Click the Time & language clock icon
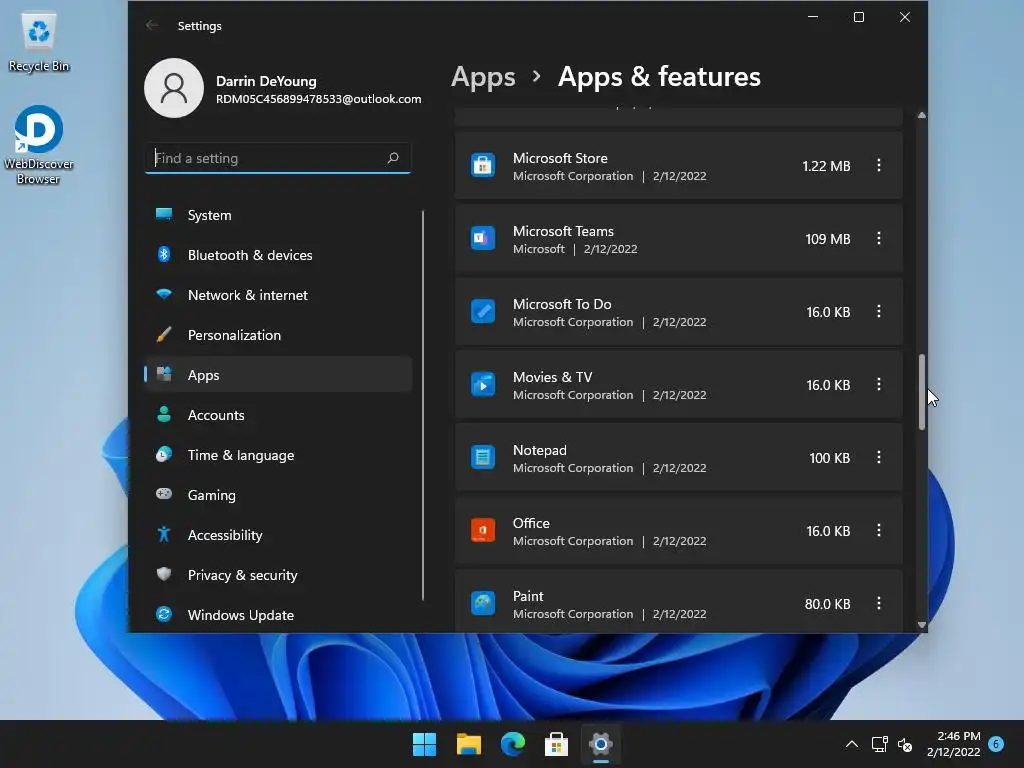This screenshot has height=768, width=1024. pos(164,454)
